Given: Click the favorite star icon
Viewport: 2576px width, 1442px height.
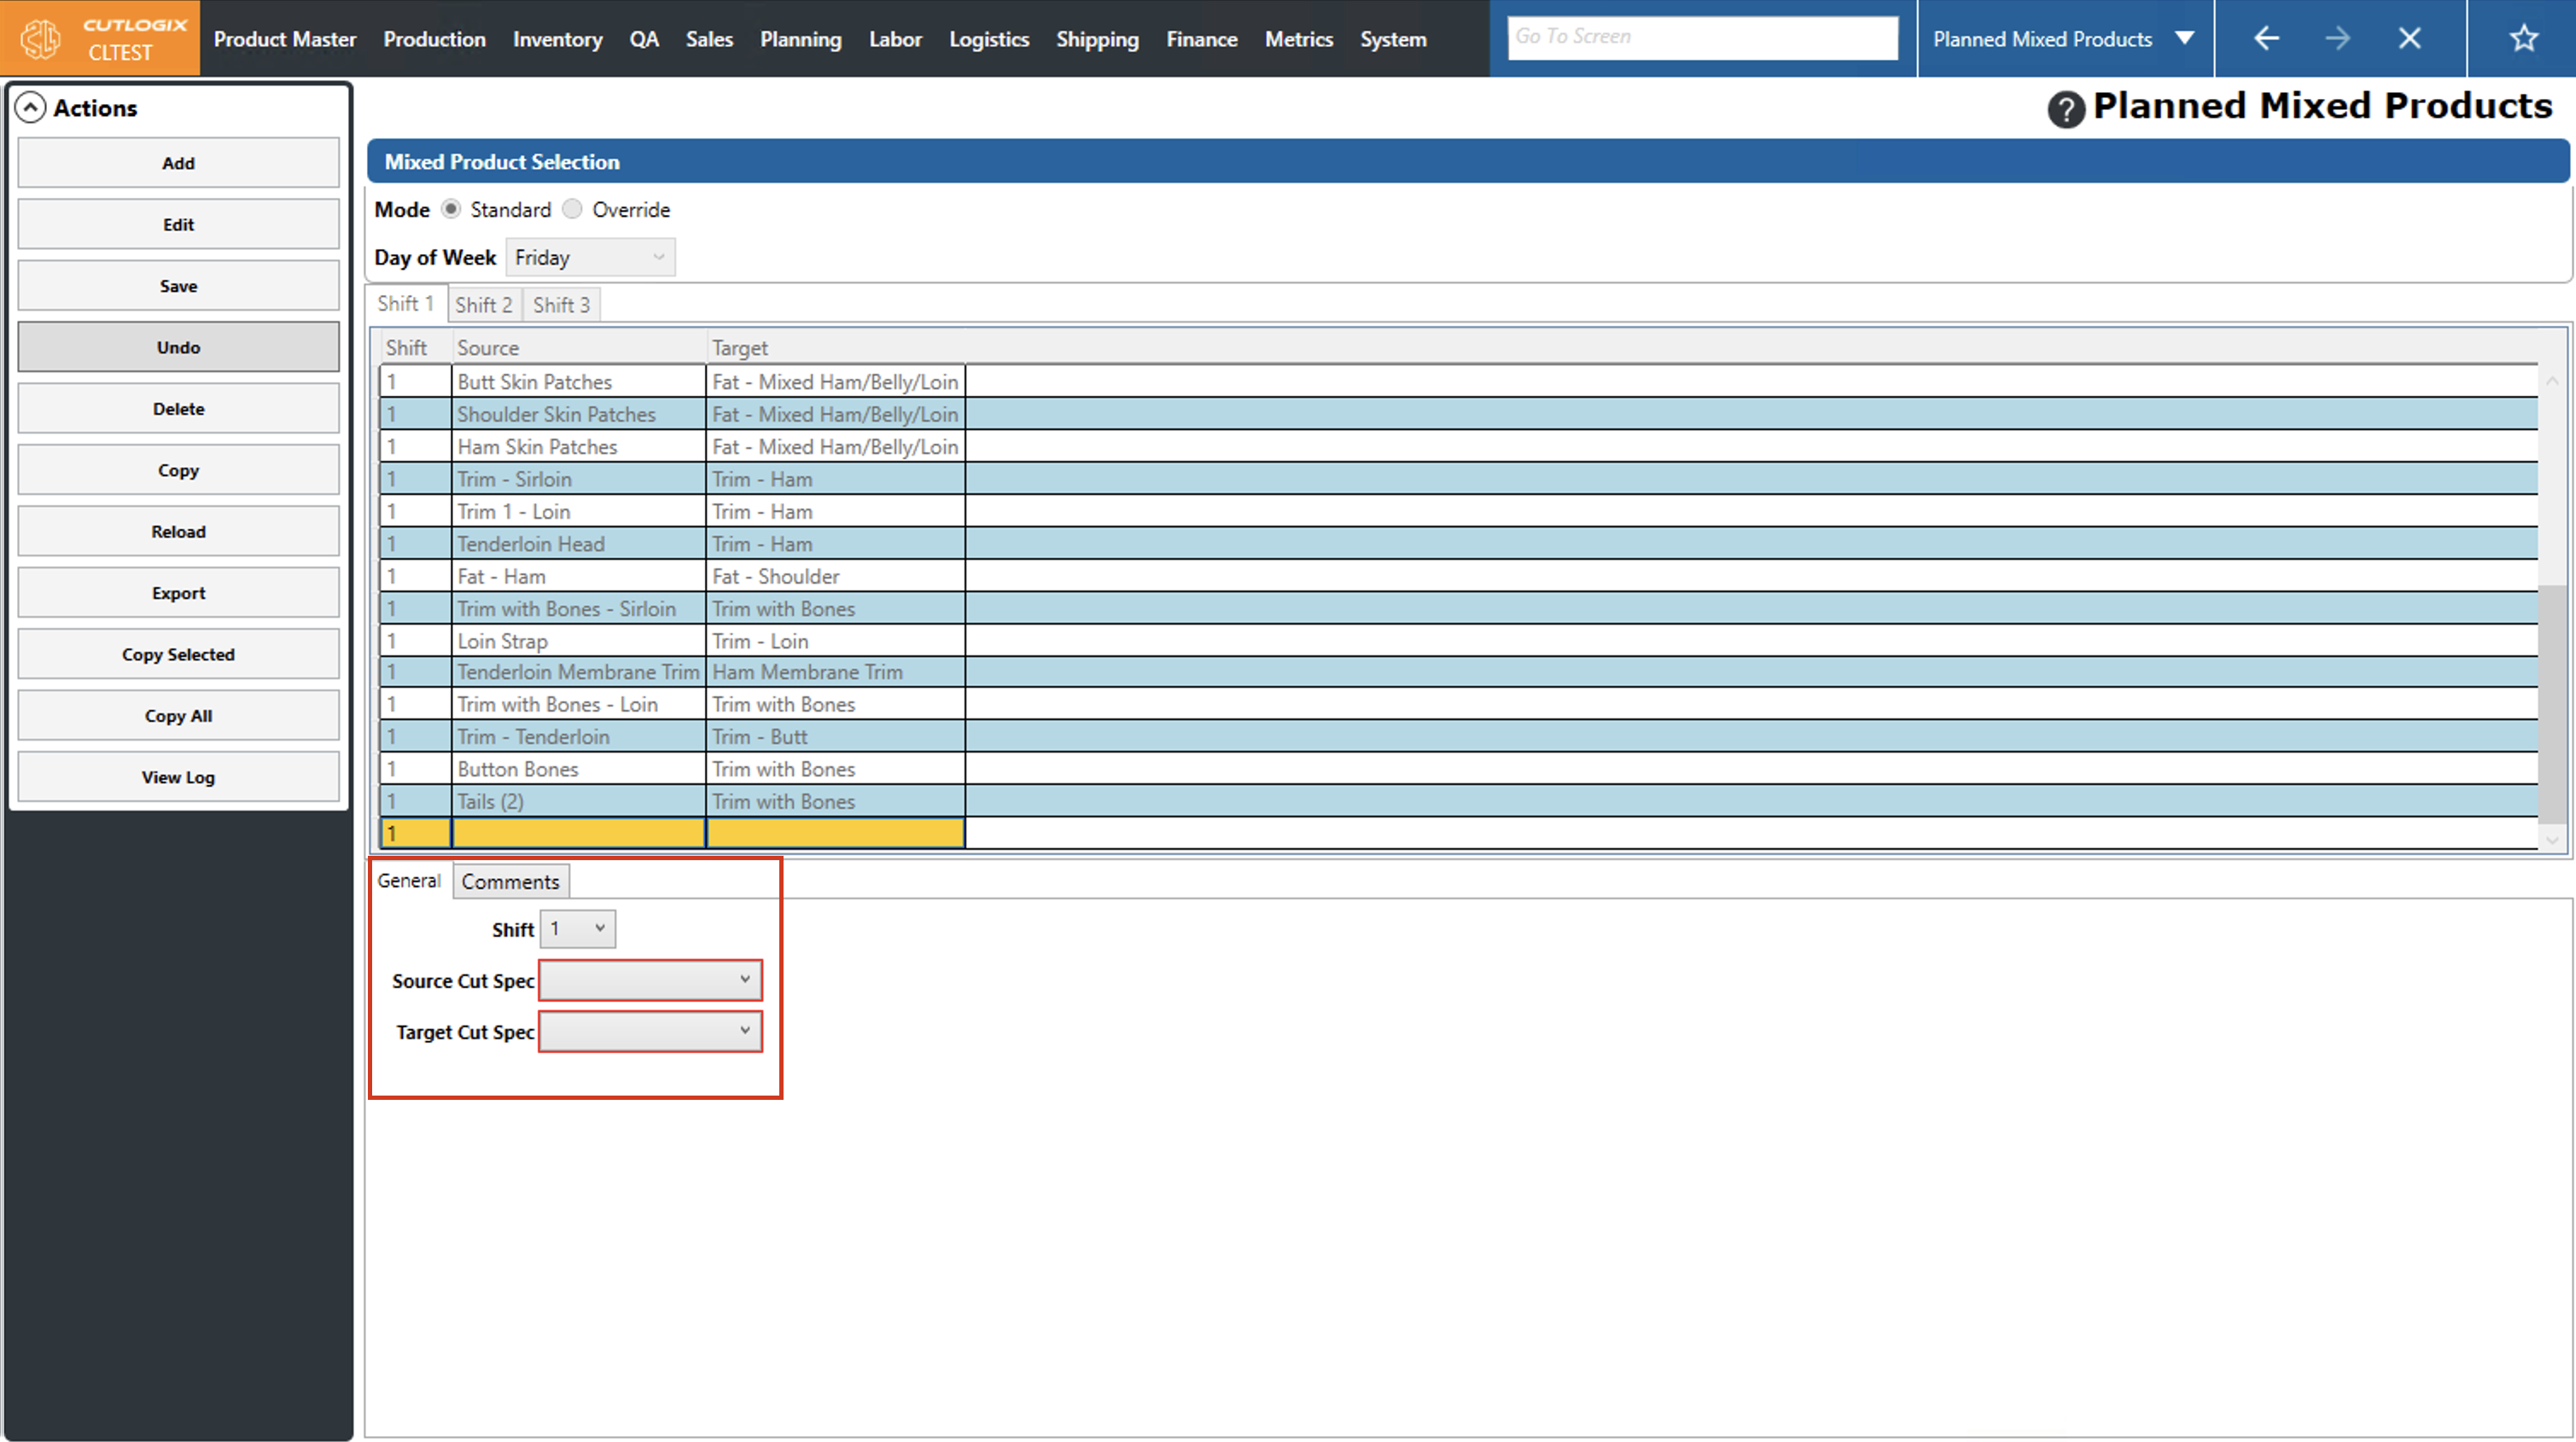Looking at the screenshot, I should [x=2523, y=39].
